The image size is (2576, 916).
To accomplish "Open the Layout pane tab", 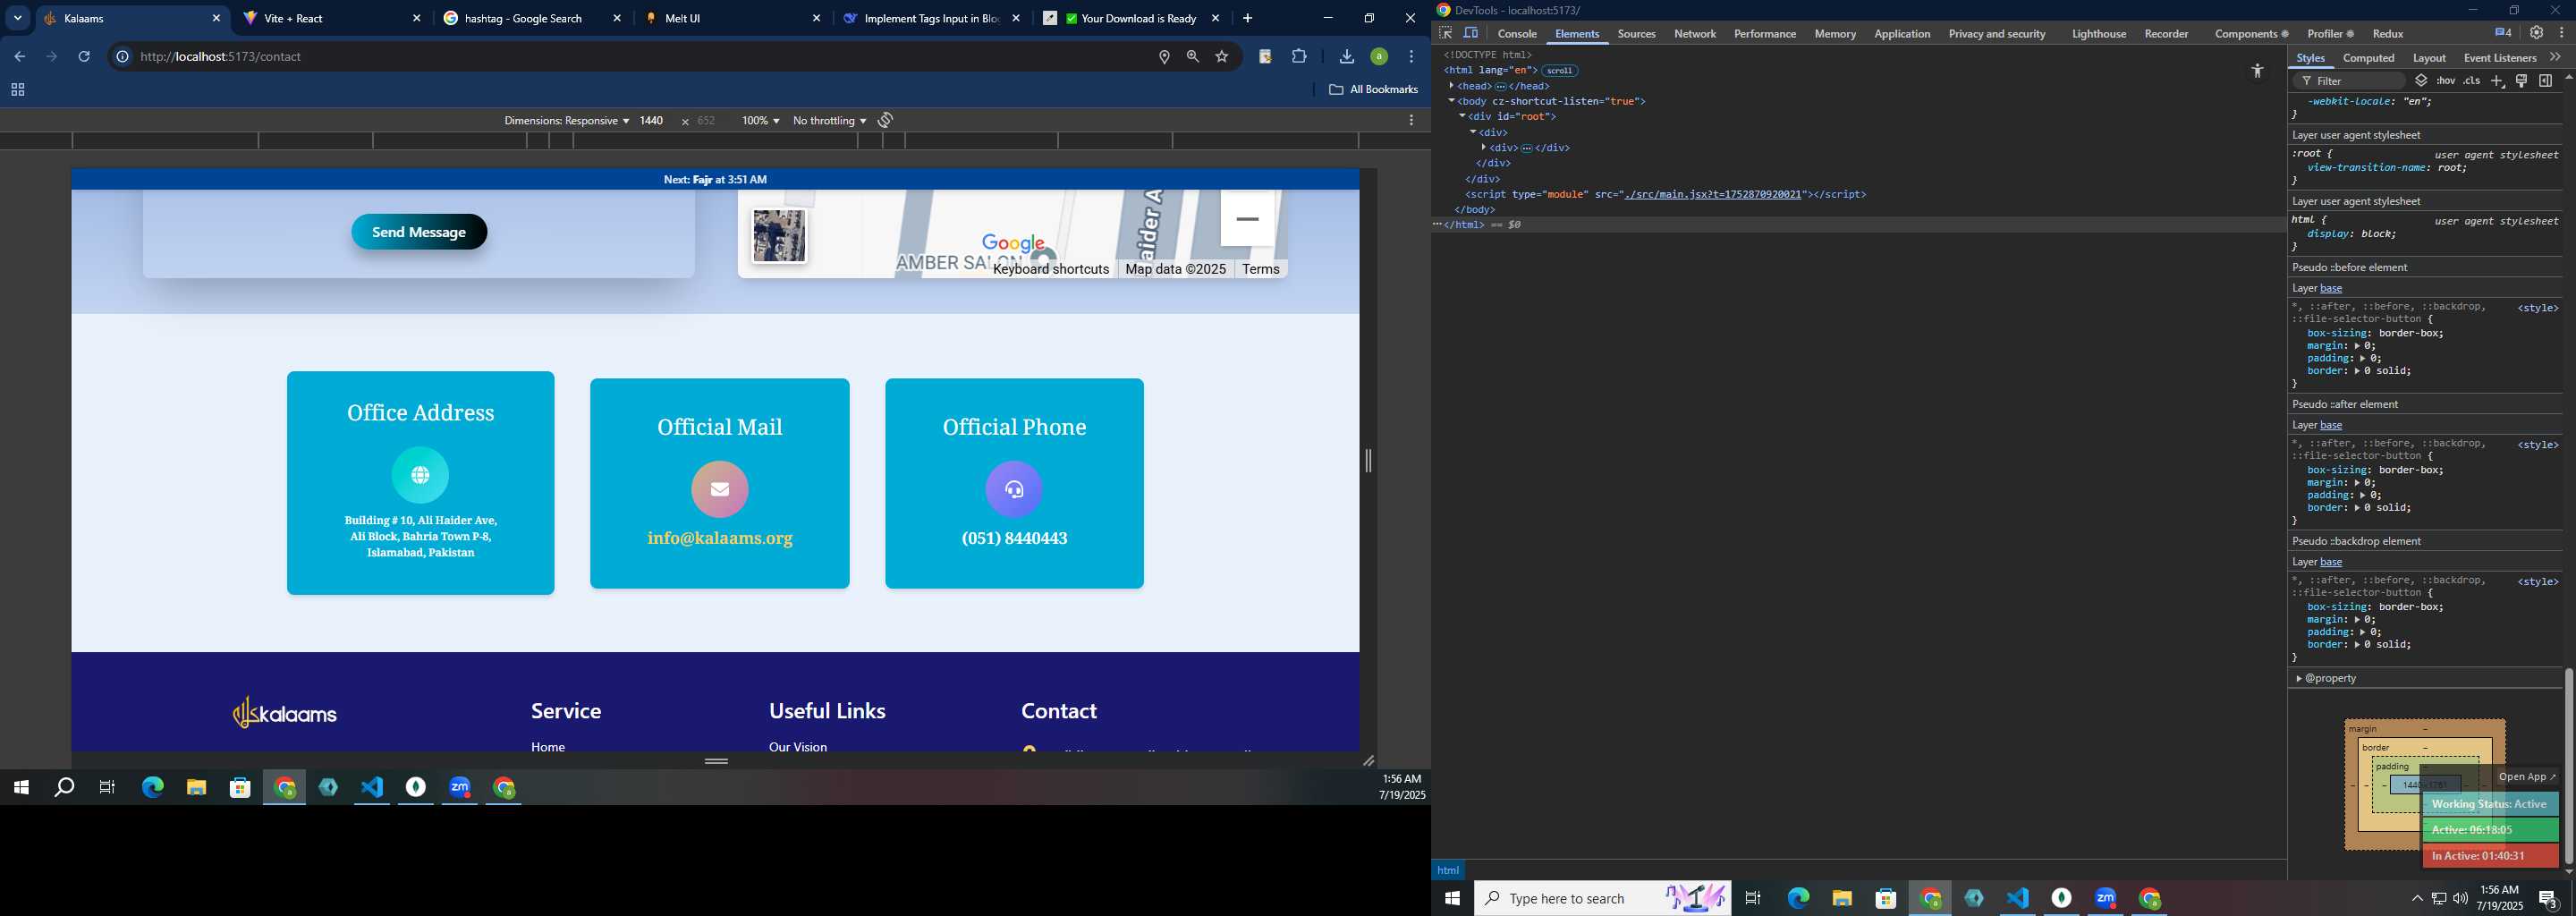I will (2429, 58).
